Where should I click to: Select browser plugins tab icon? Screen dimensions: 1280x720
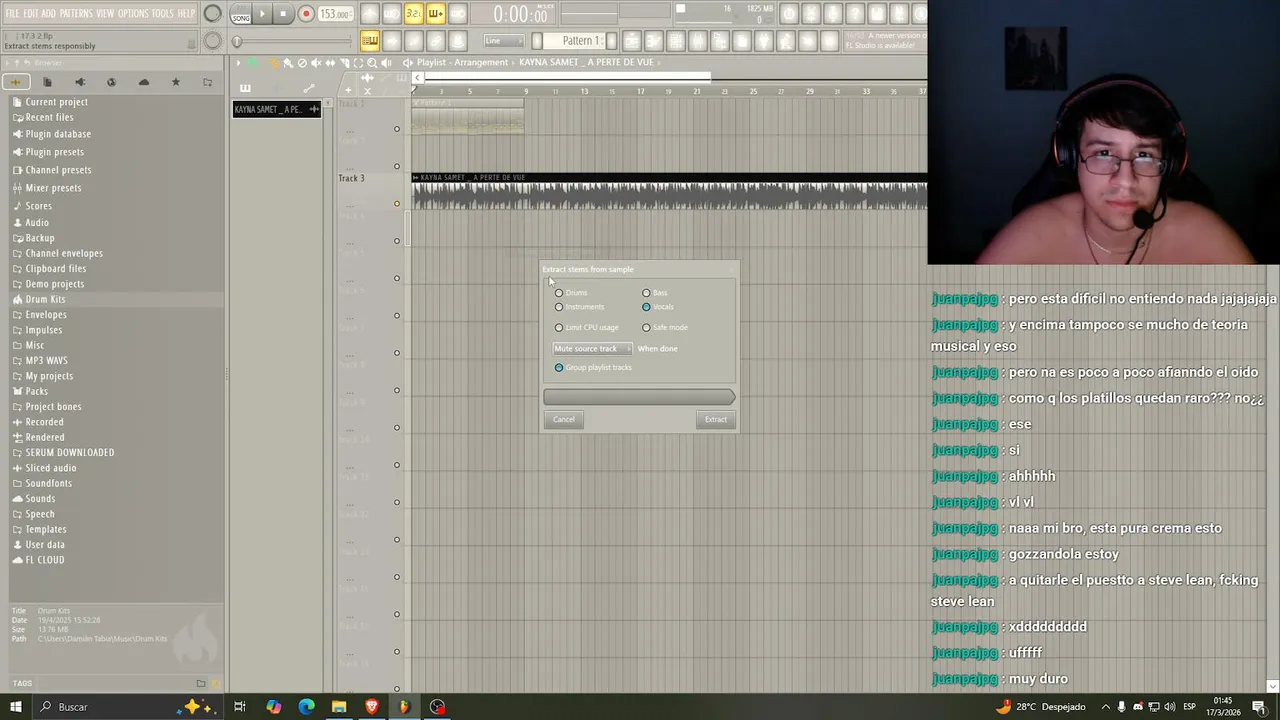[x=111, y=82]
